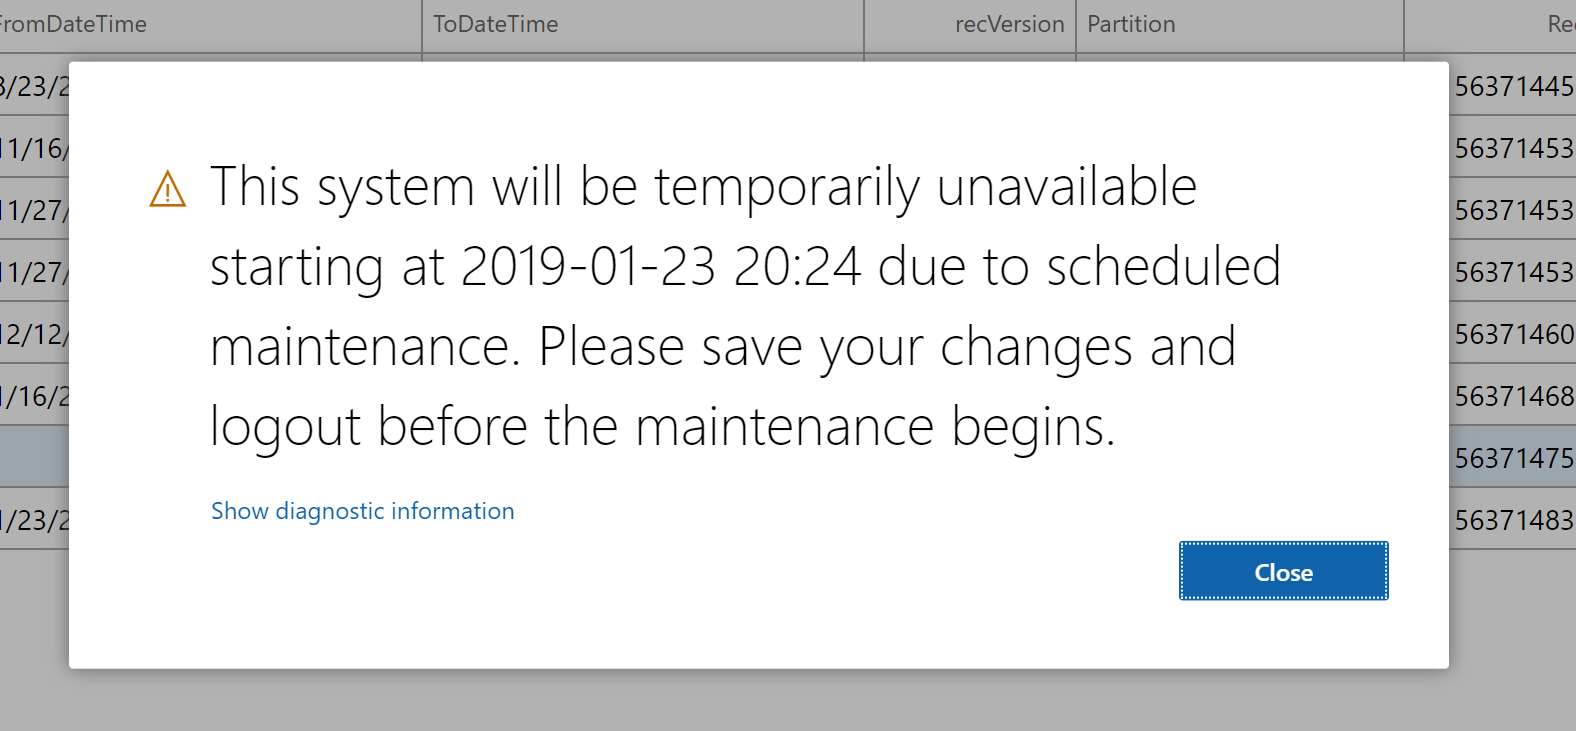Click the Partition column header
1576x731 pixels.
(1131, 25)
